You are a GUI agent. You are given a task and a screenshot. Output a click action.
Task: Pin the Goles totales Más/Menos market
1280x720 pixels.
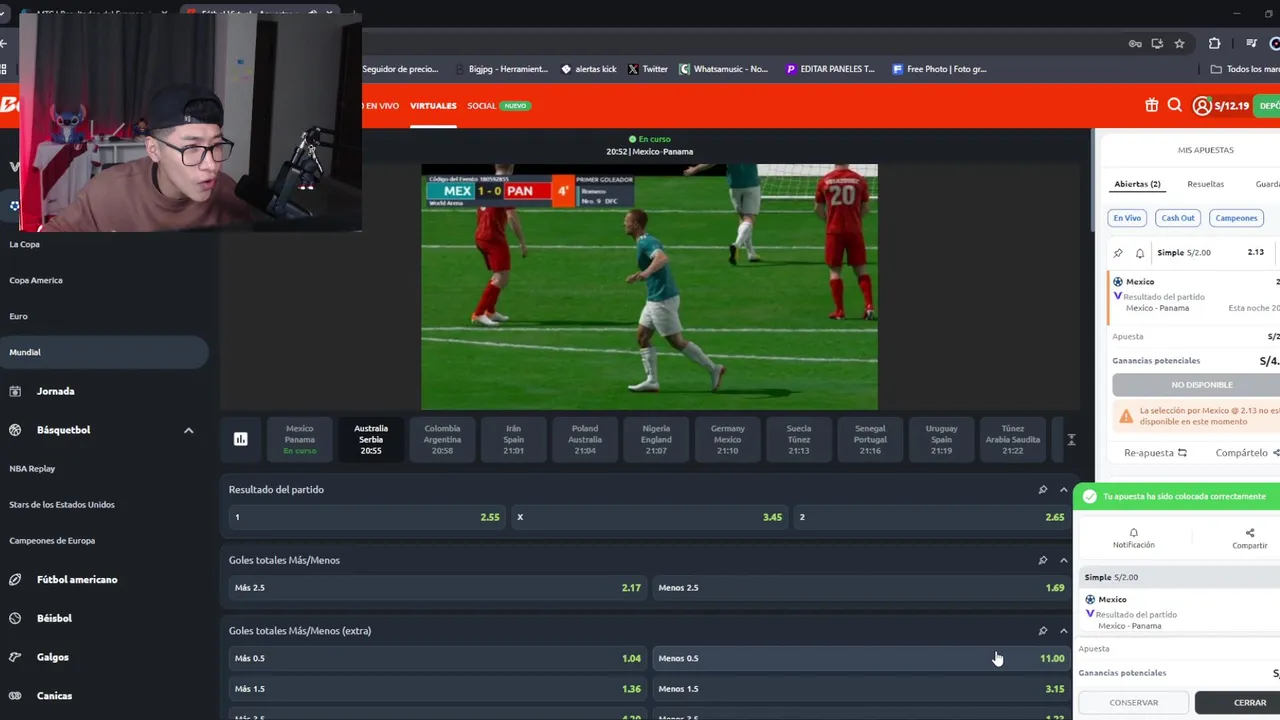pyautogui.click(x=1043, y=560)
